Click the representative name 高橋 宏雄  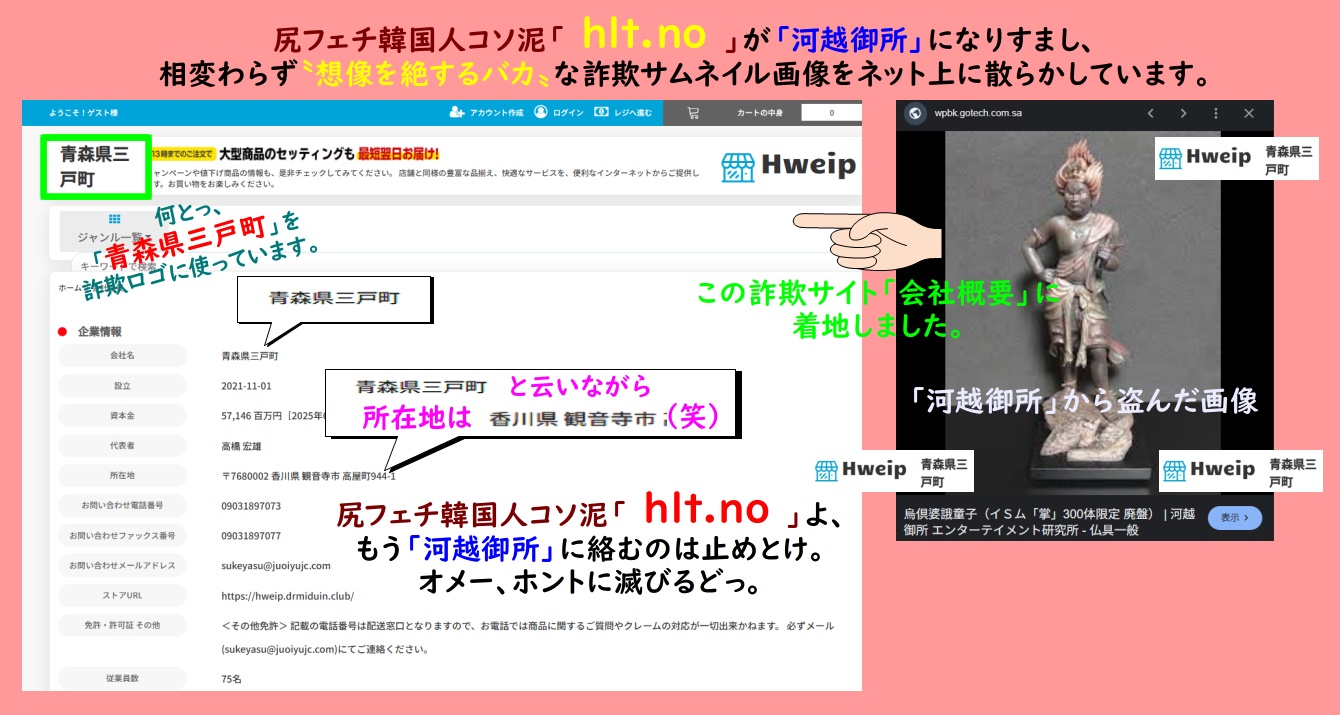(244, 446)
